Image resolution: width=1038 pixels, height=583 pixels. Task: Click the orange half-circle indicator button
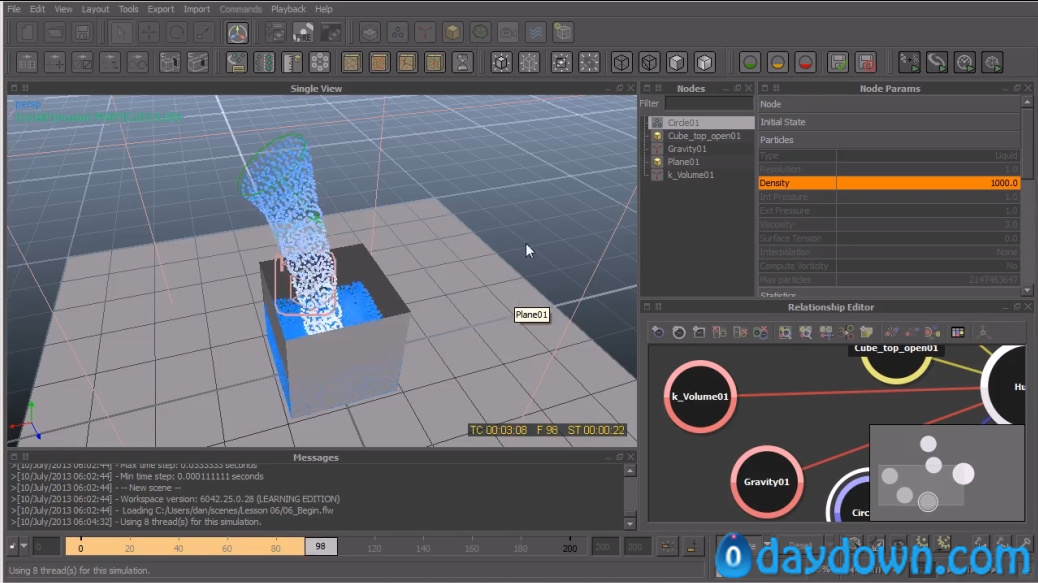point(778,63)
